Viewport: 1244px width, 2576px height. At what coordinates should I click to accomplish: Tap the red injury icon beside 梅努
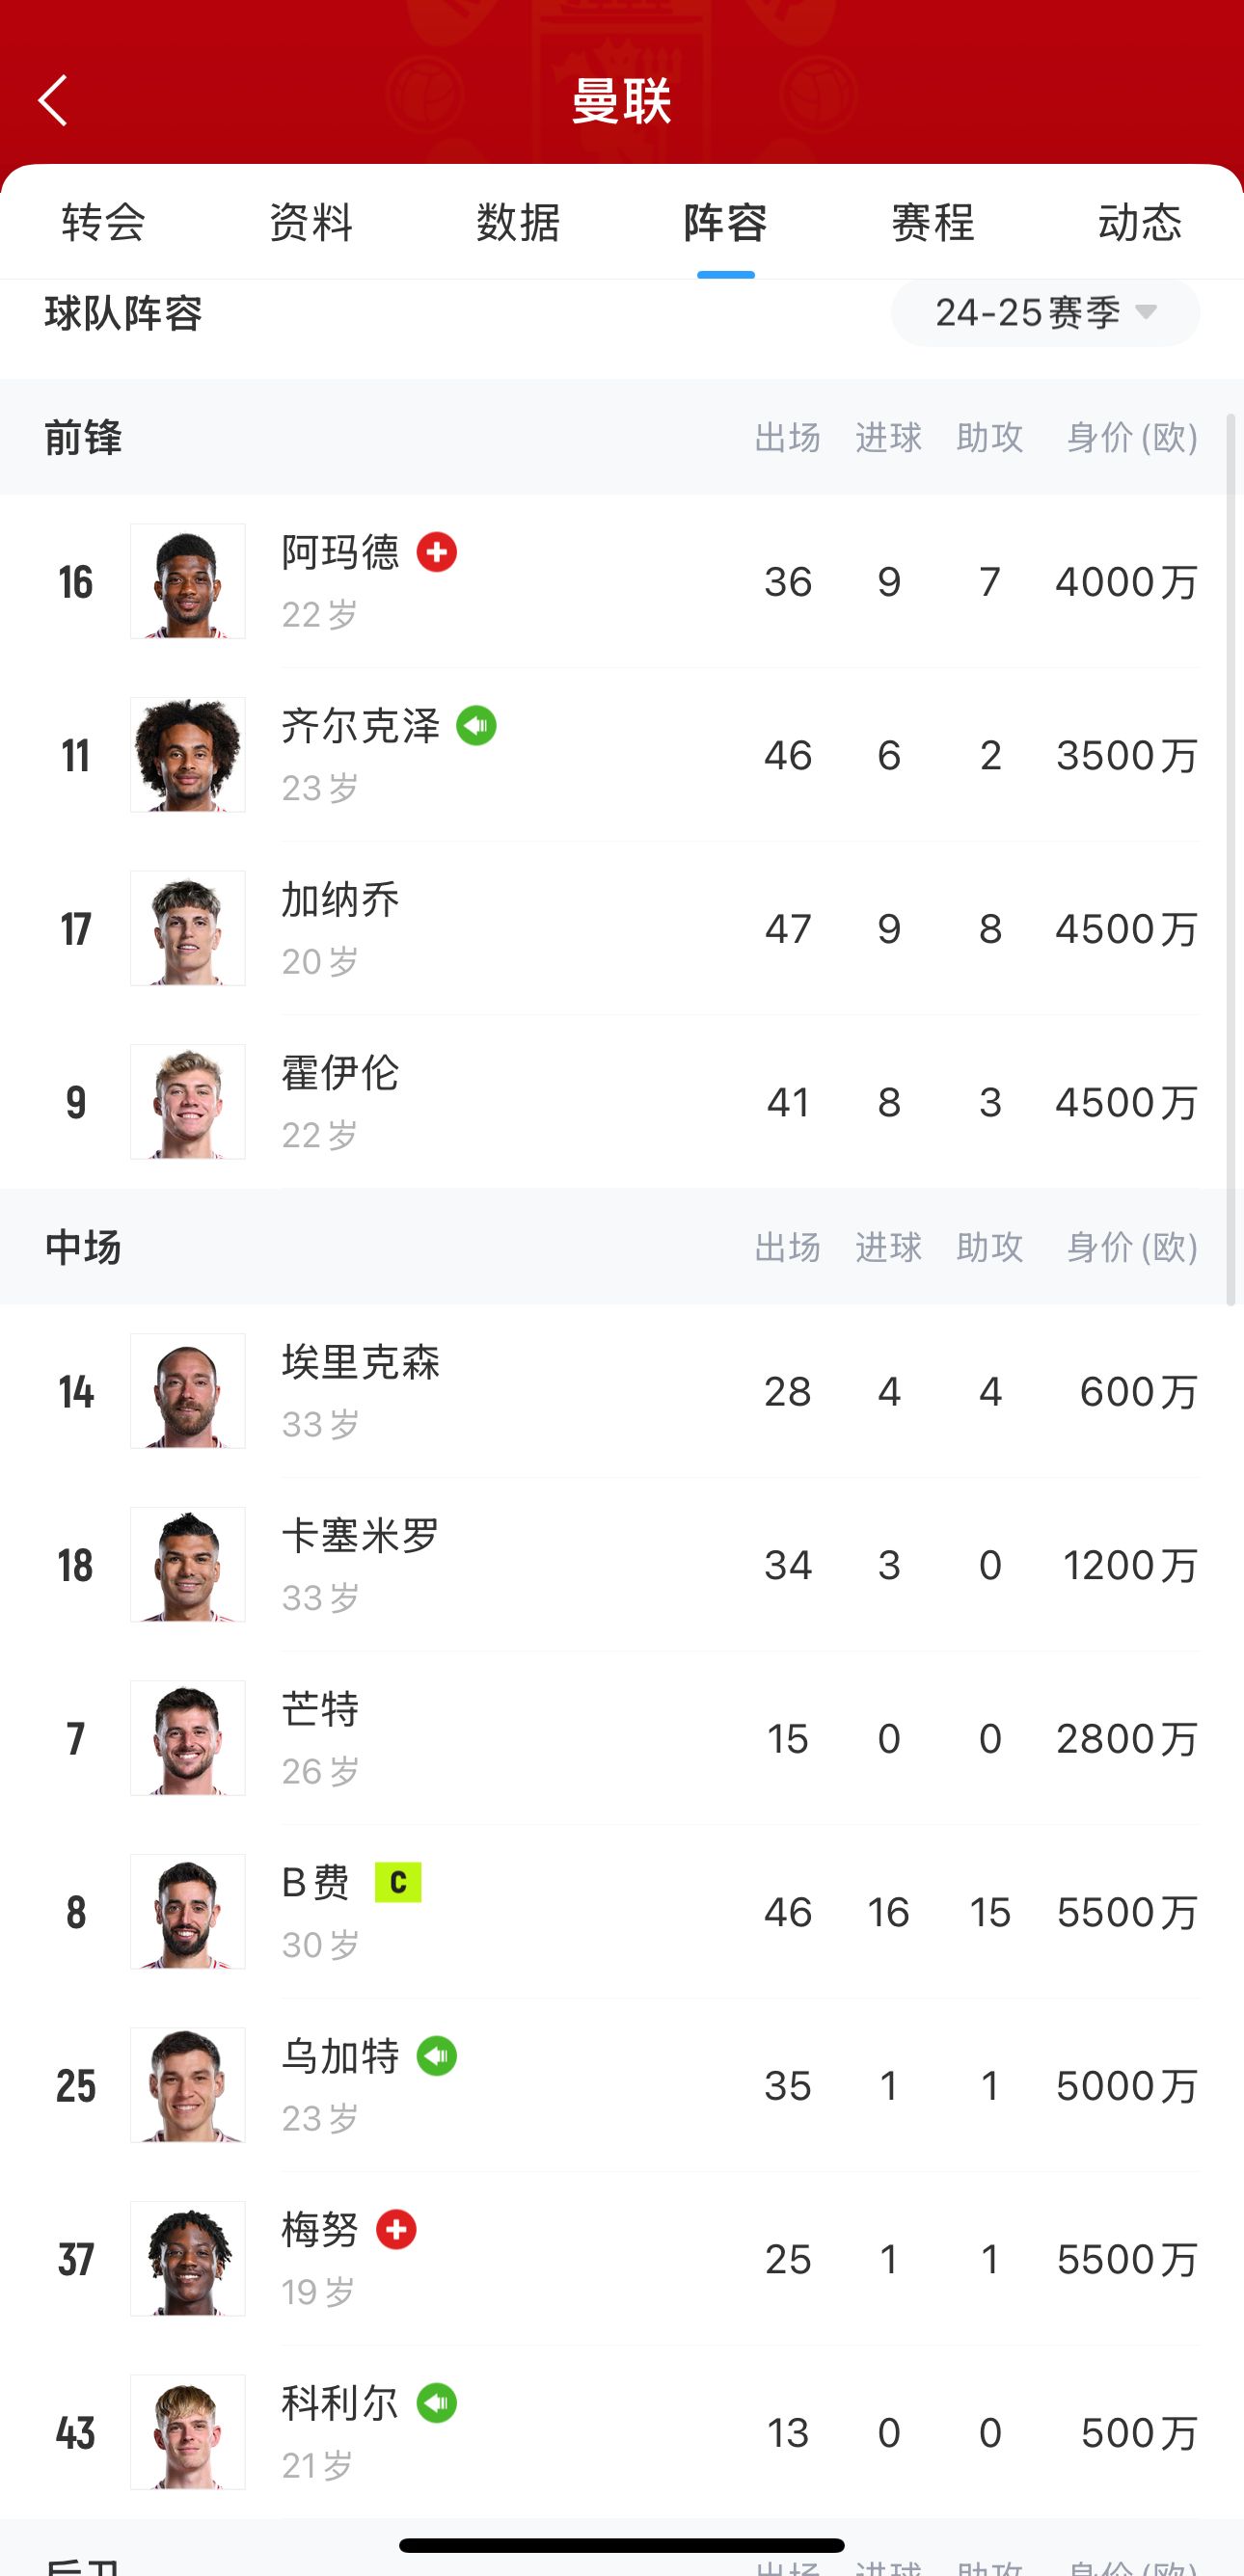397,2230
